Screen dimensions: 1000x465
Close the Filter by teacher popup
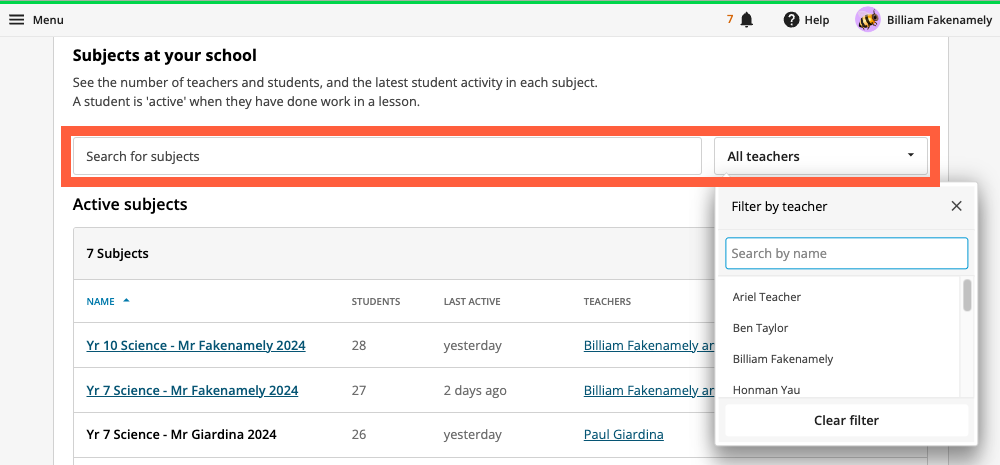tap(956, 206)
